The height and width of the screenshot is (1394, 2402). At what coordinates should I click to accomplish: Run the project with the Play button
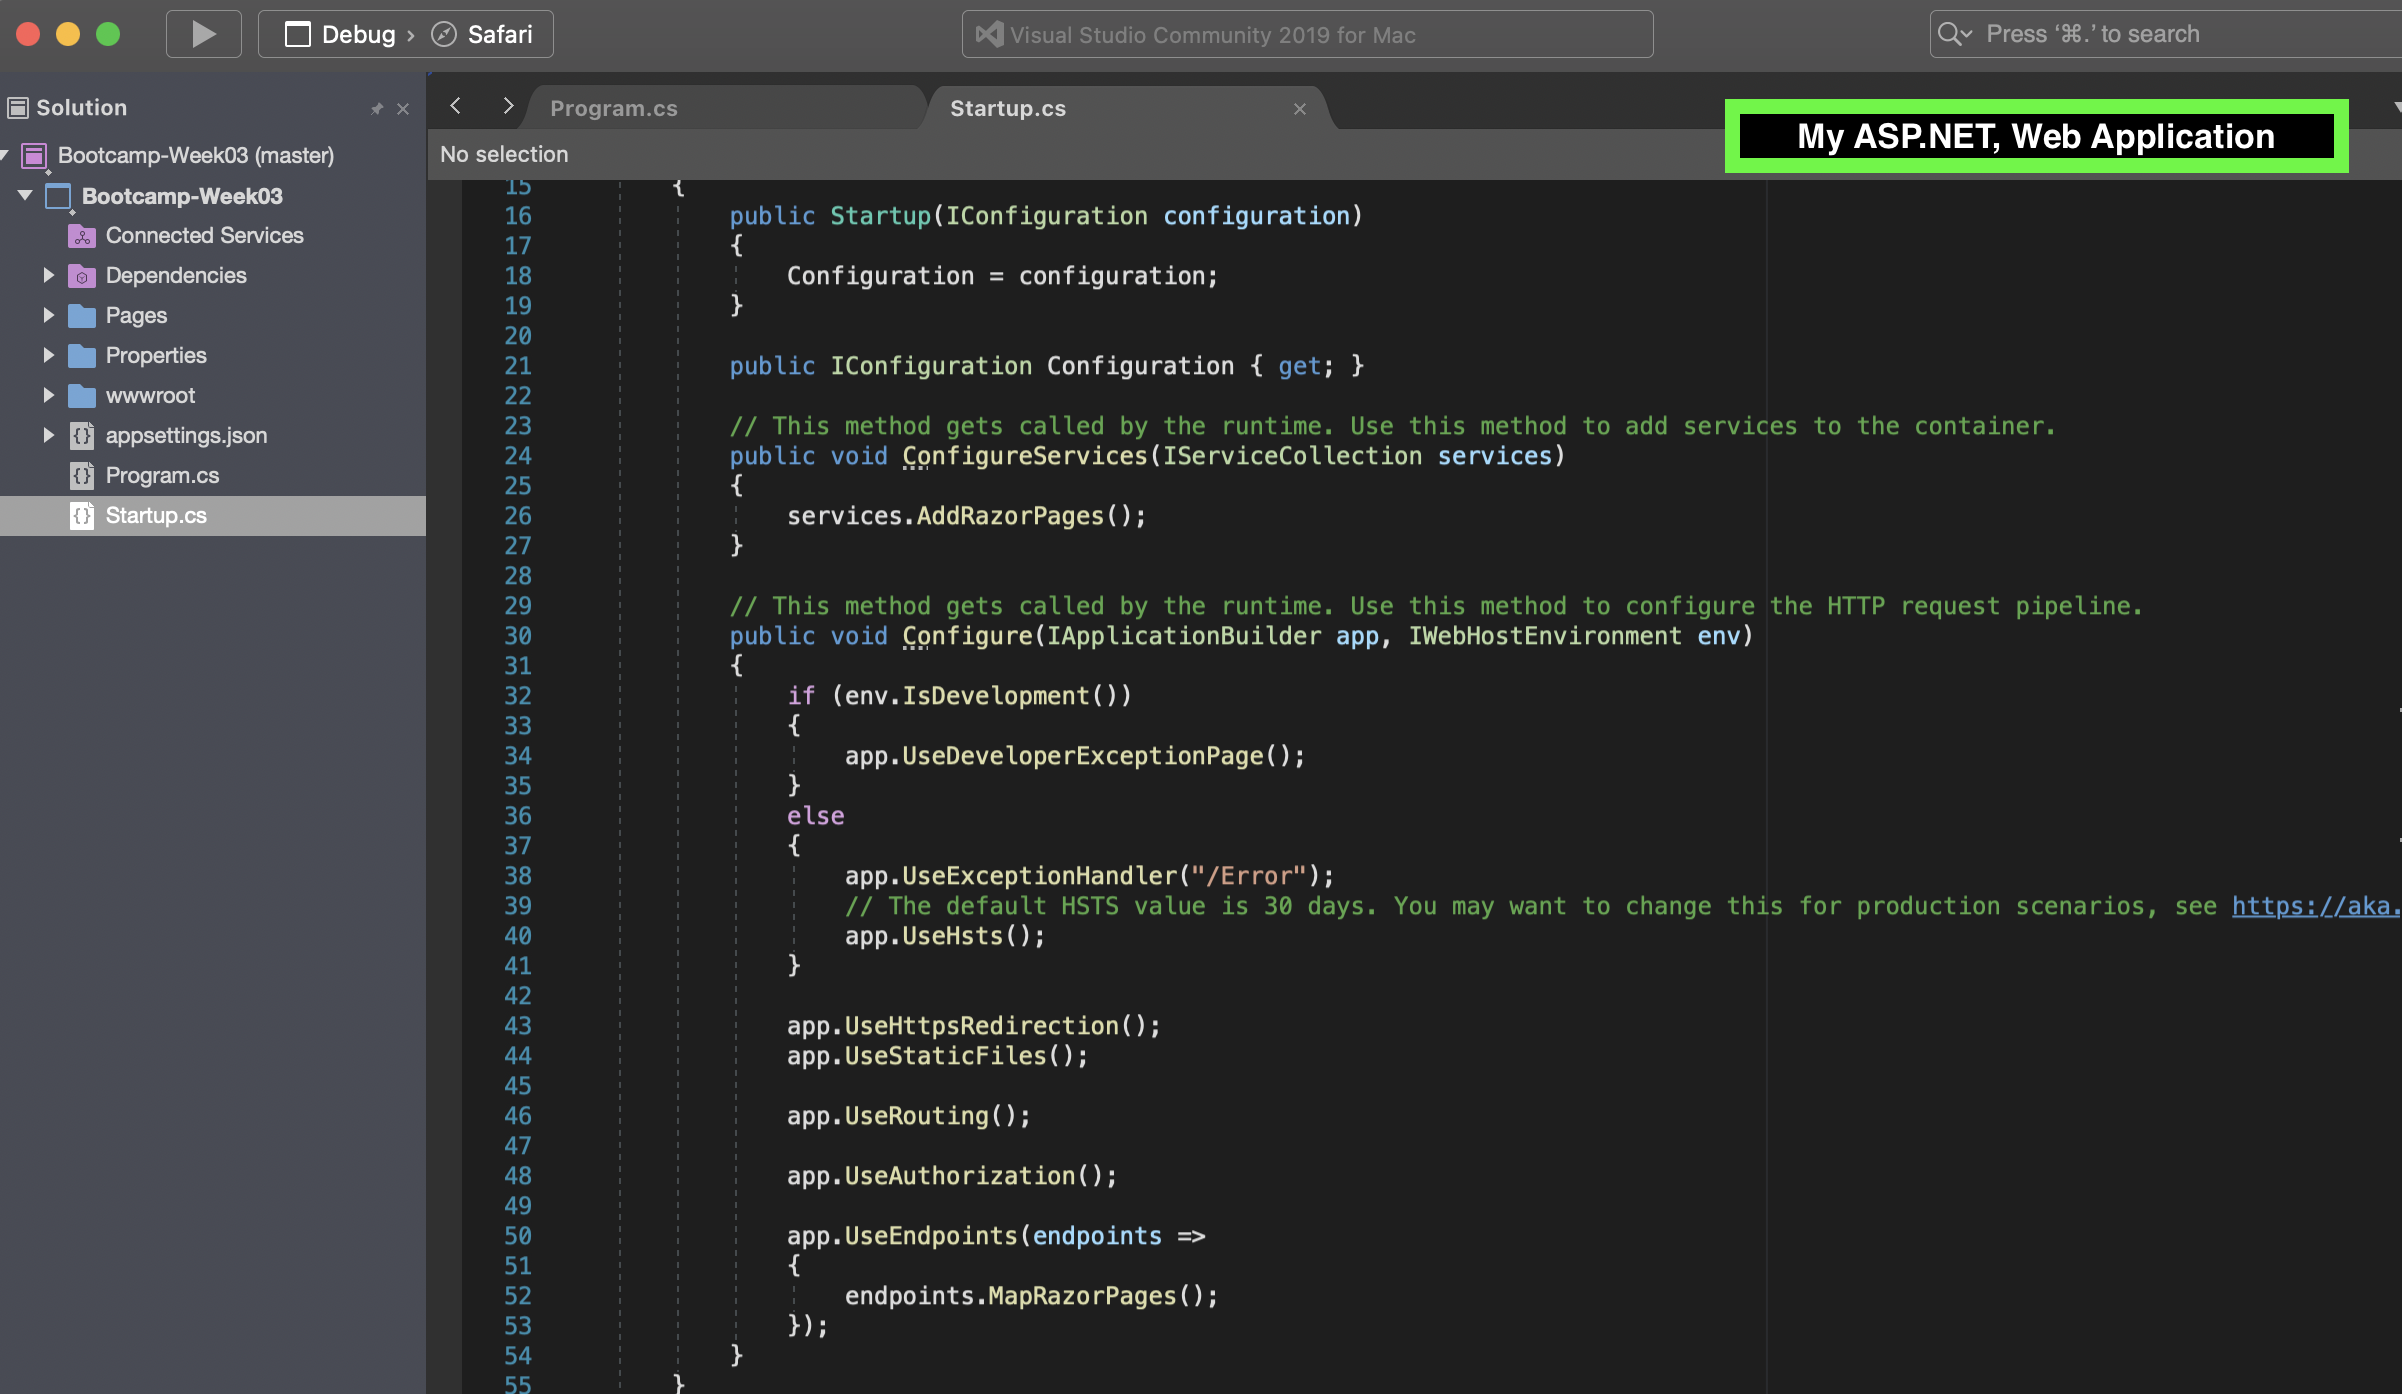click(x=204, y=34)
